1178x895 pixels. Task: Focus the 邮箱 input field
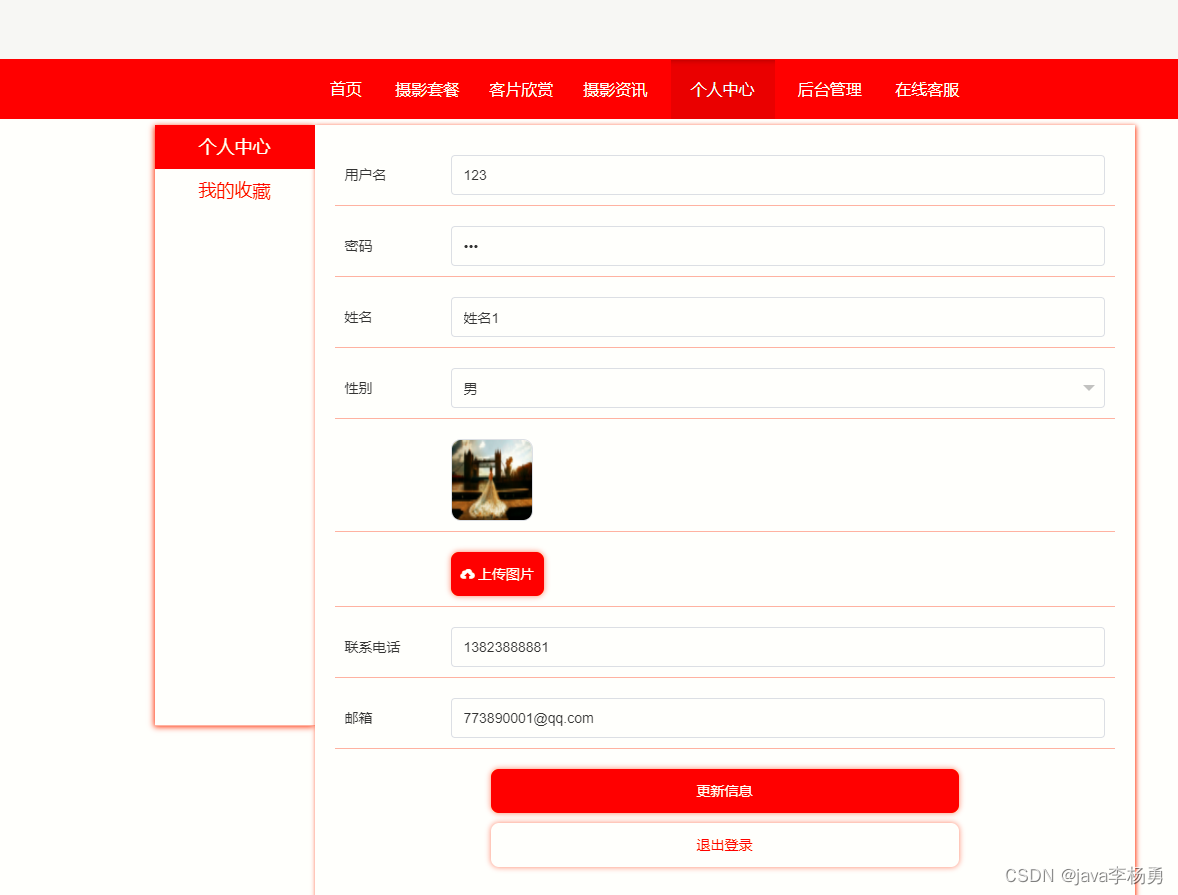778,718
